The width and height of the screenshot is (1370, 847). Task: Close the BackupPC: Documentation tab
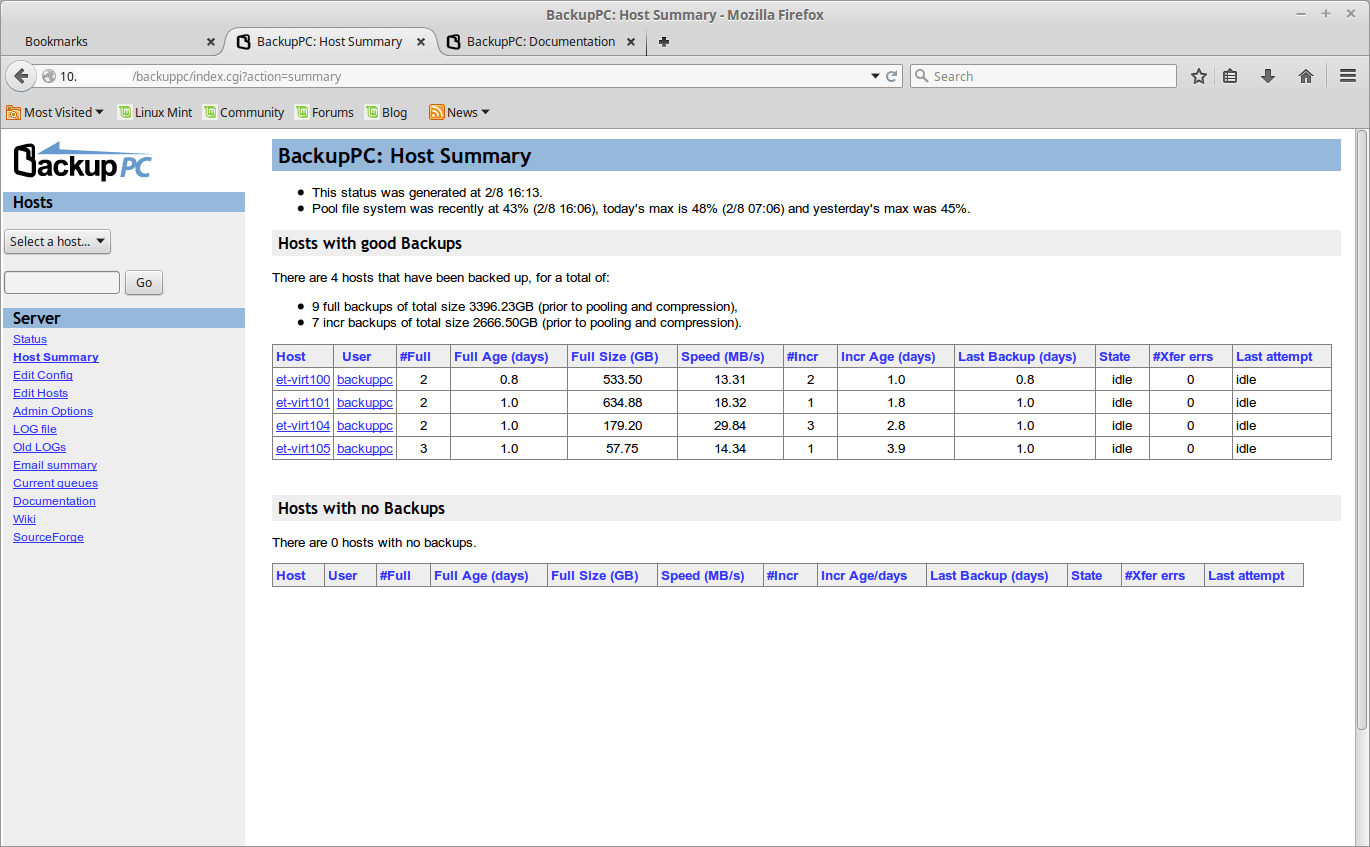[631, 42]
